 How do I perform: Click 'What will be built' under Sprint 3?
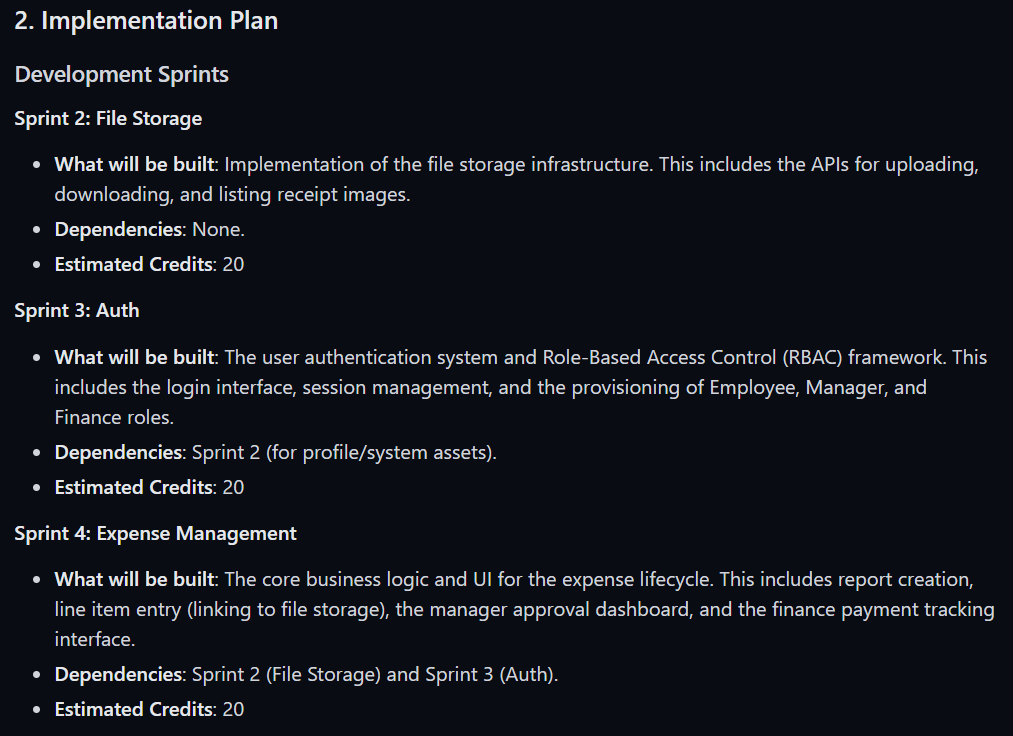pos(134,357)
